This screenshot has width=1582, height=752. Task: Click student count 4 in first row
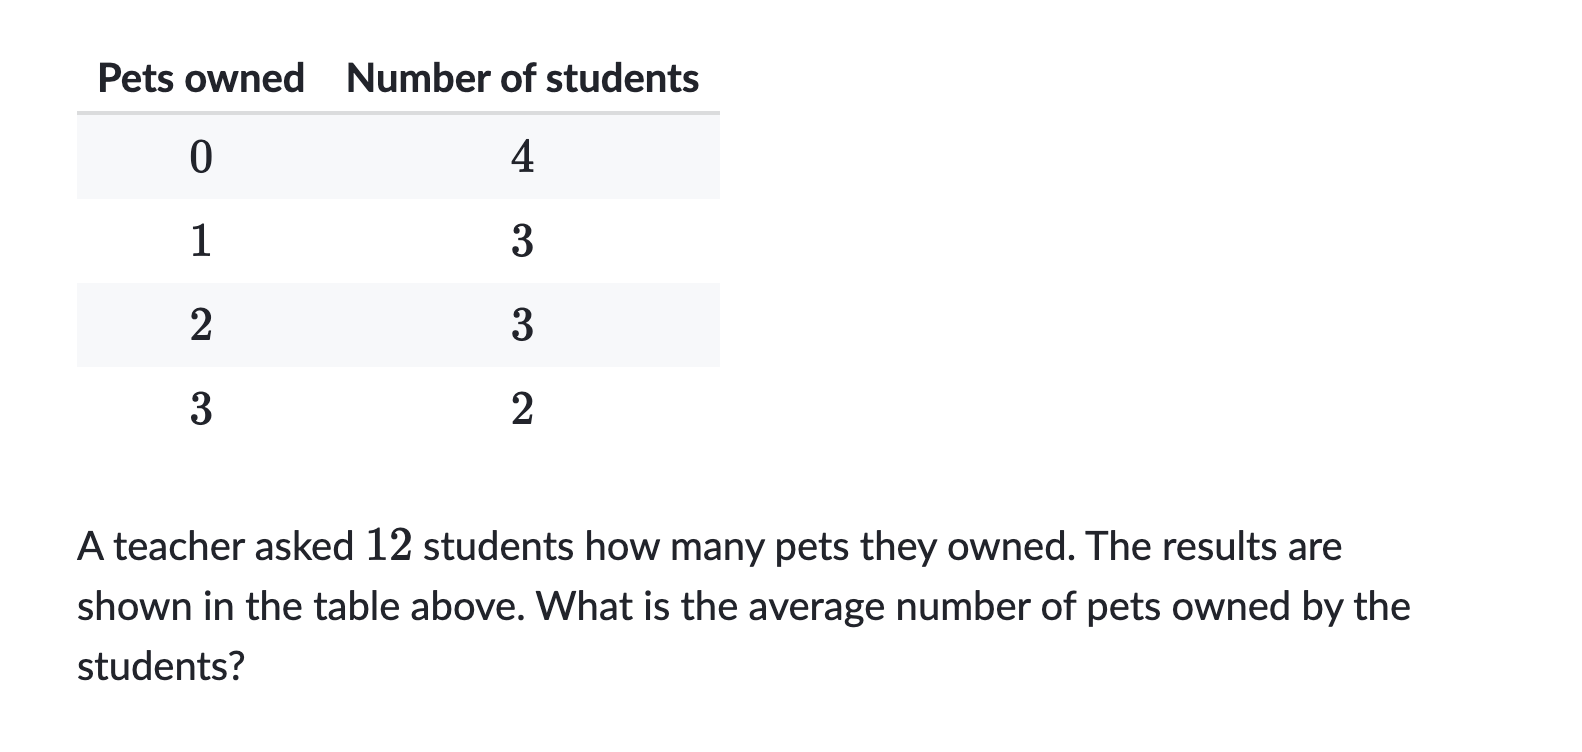pos(522,157)
